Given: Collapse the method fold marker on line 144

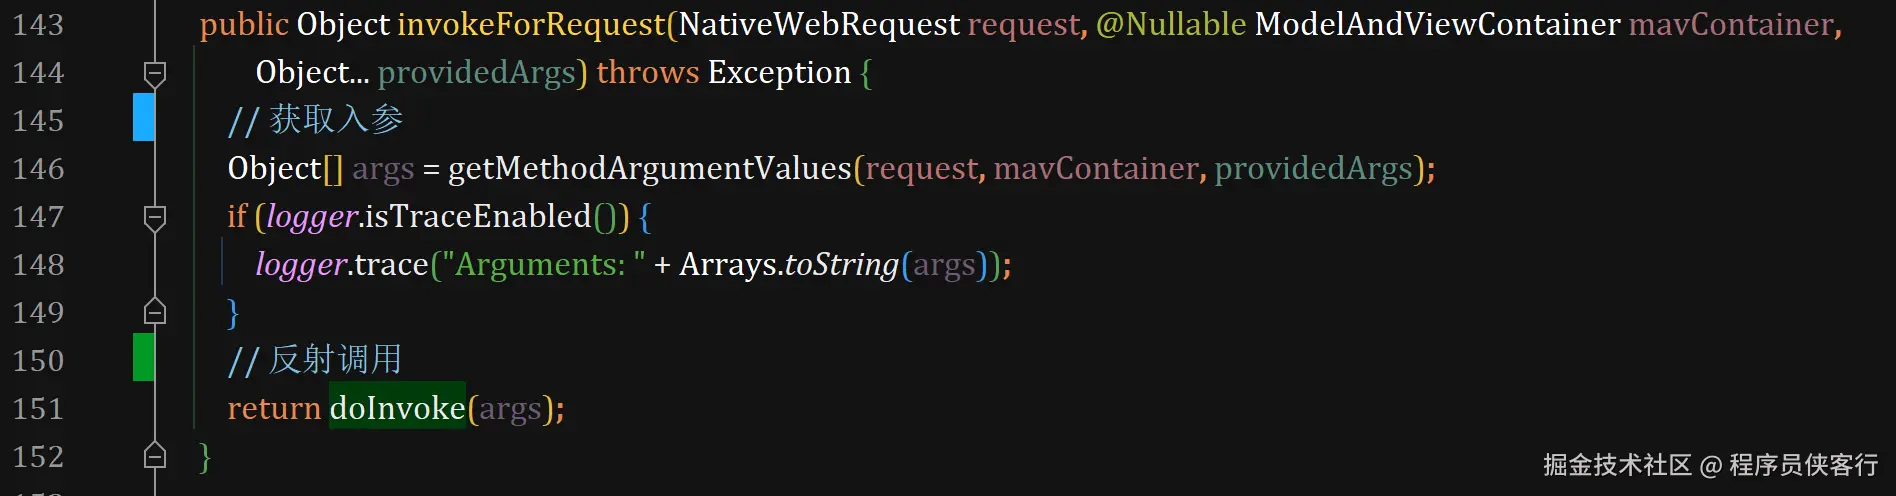Looking at the screenshot, I should pos(155,74).
